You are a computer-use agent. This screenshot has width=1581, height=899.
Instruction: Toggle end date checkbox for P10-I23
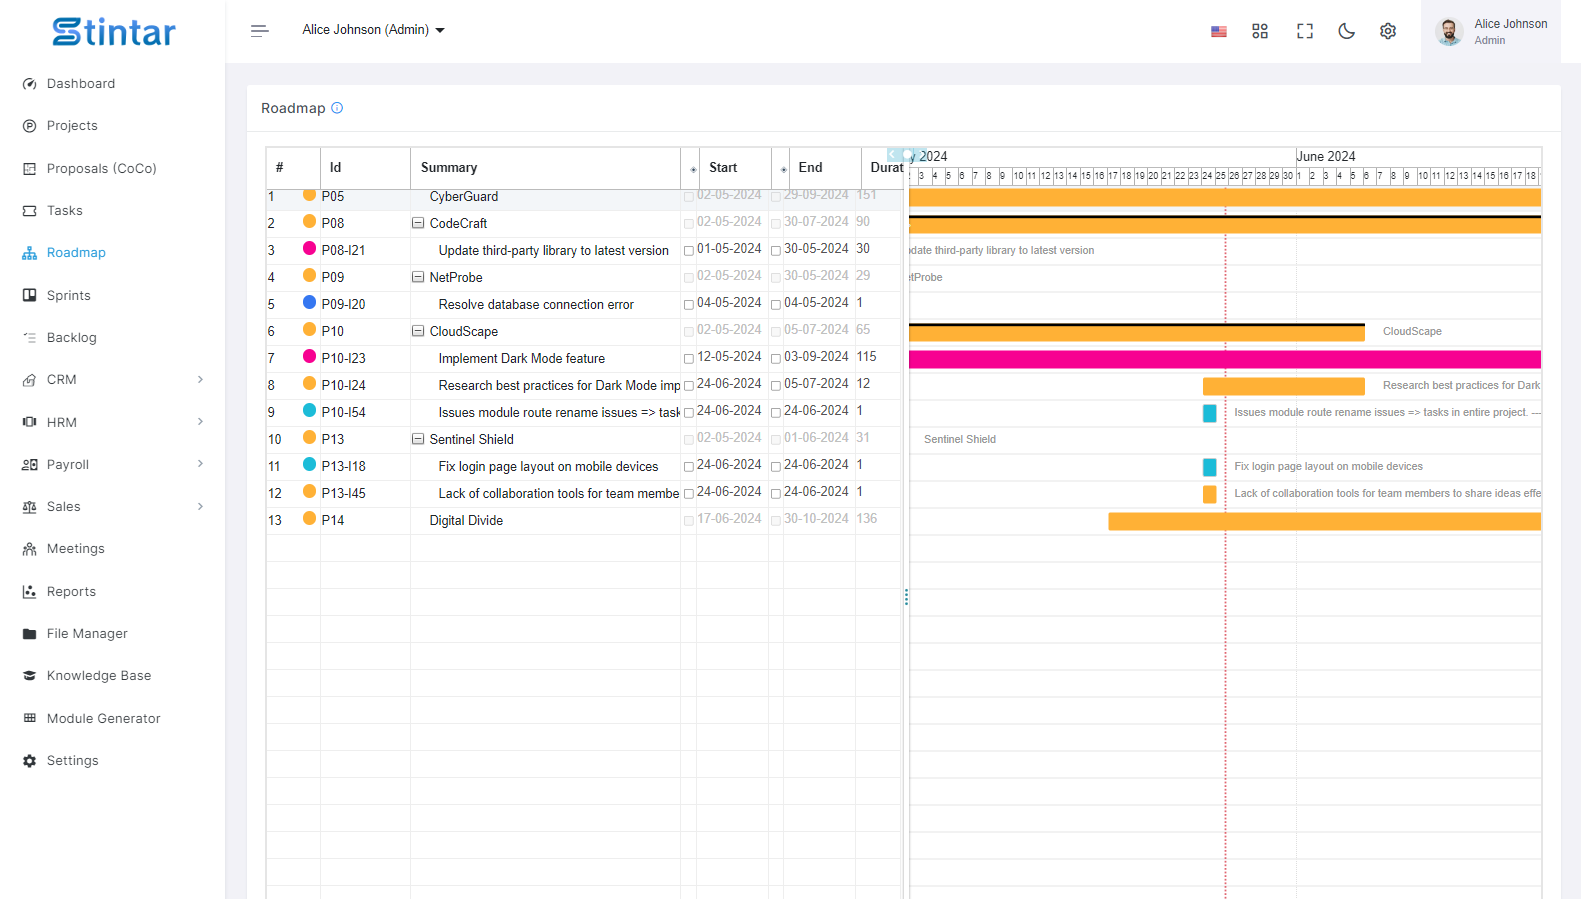tap(776, 359)
